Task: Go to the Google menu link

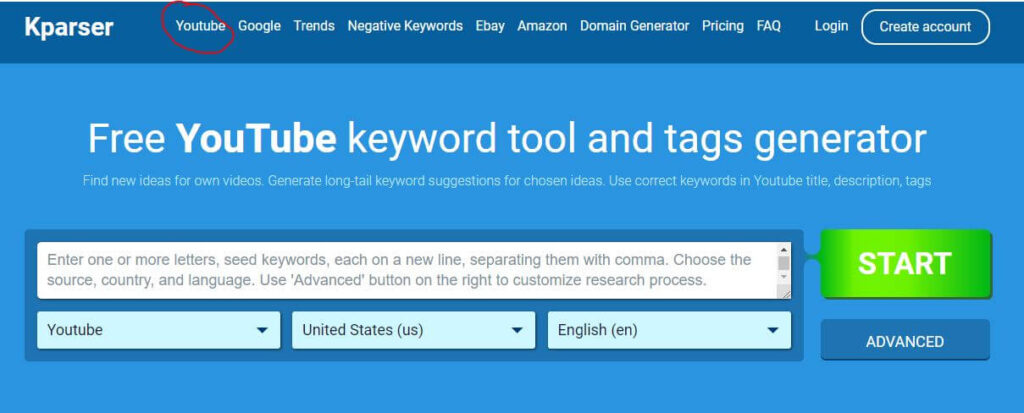Action: coord(259,26)
